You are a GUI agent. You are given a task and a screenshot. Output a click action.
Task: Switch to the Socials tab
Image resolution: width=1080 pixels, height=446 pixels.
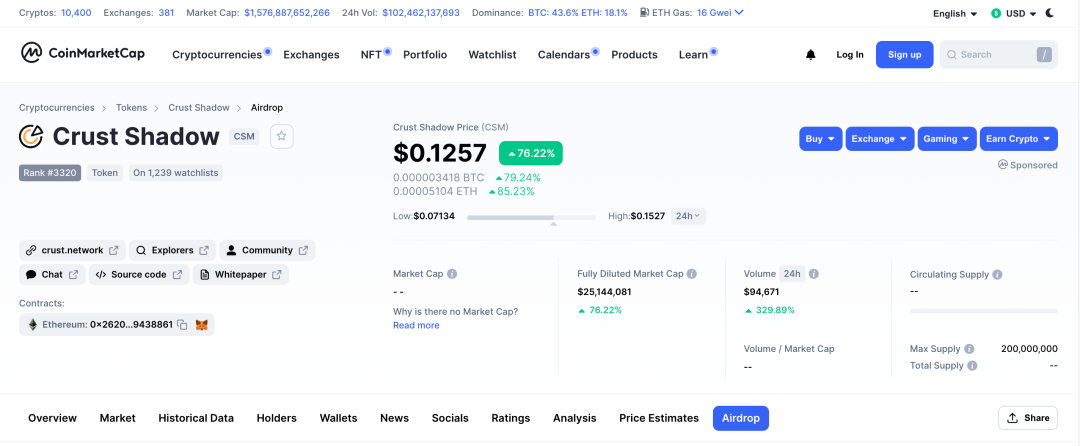450,418
